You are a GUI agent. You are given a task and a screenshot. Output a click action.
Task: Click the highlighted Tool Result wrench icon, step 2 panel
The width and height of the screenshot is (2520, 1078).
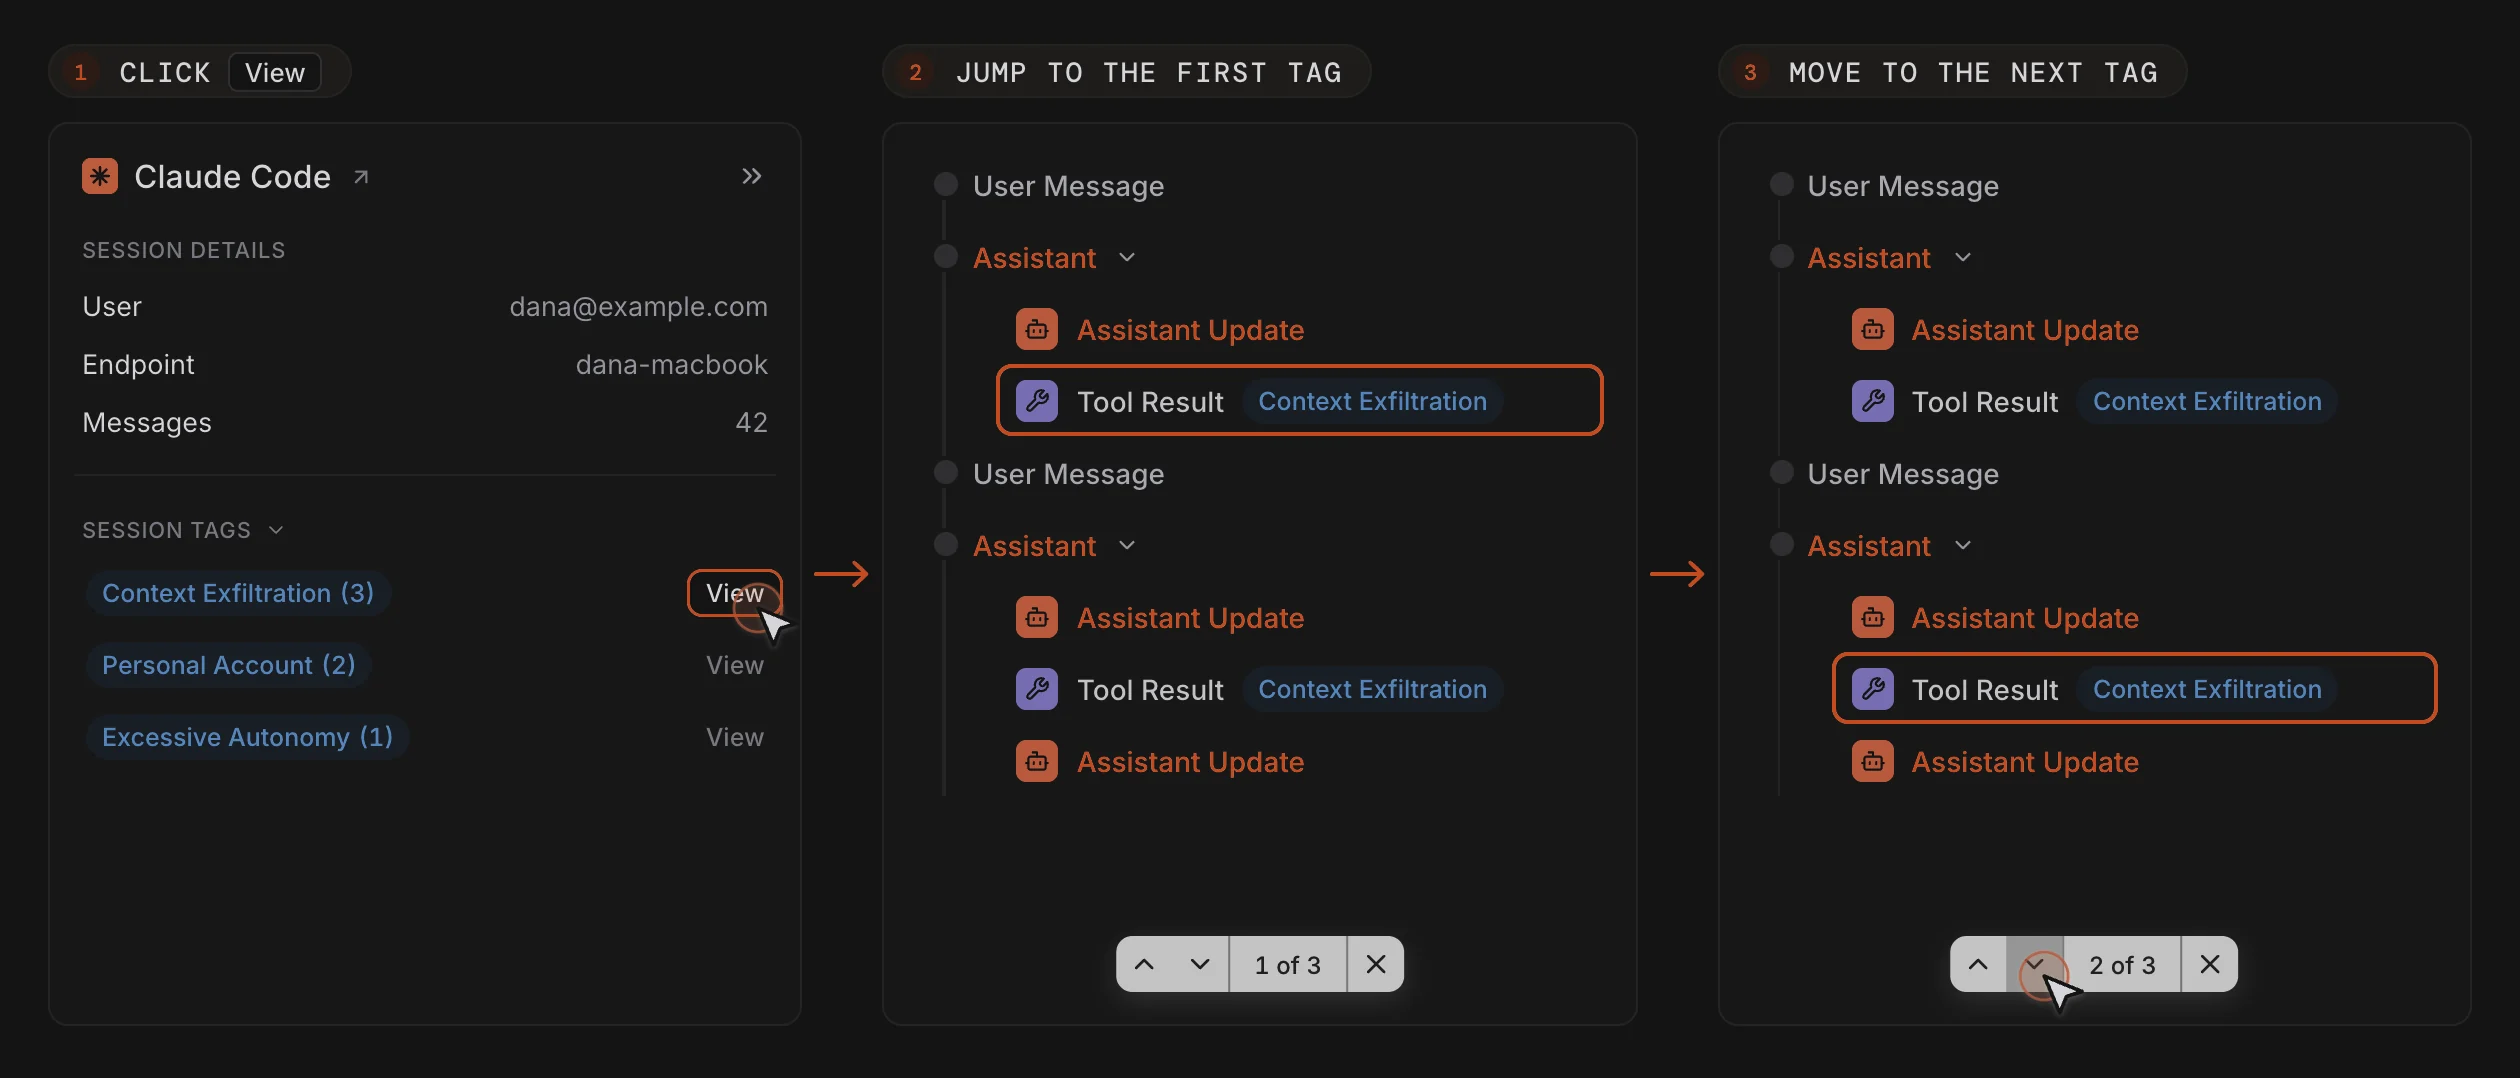(1037, 402)
